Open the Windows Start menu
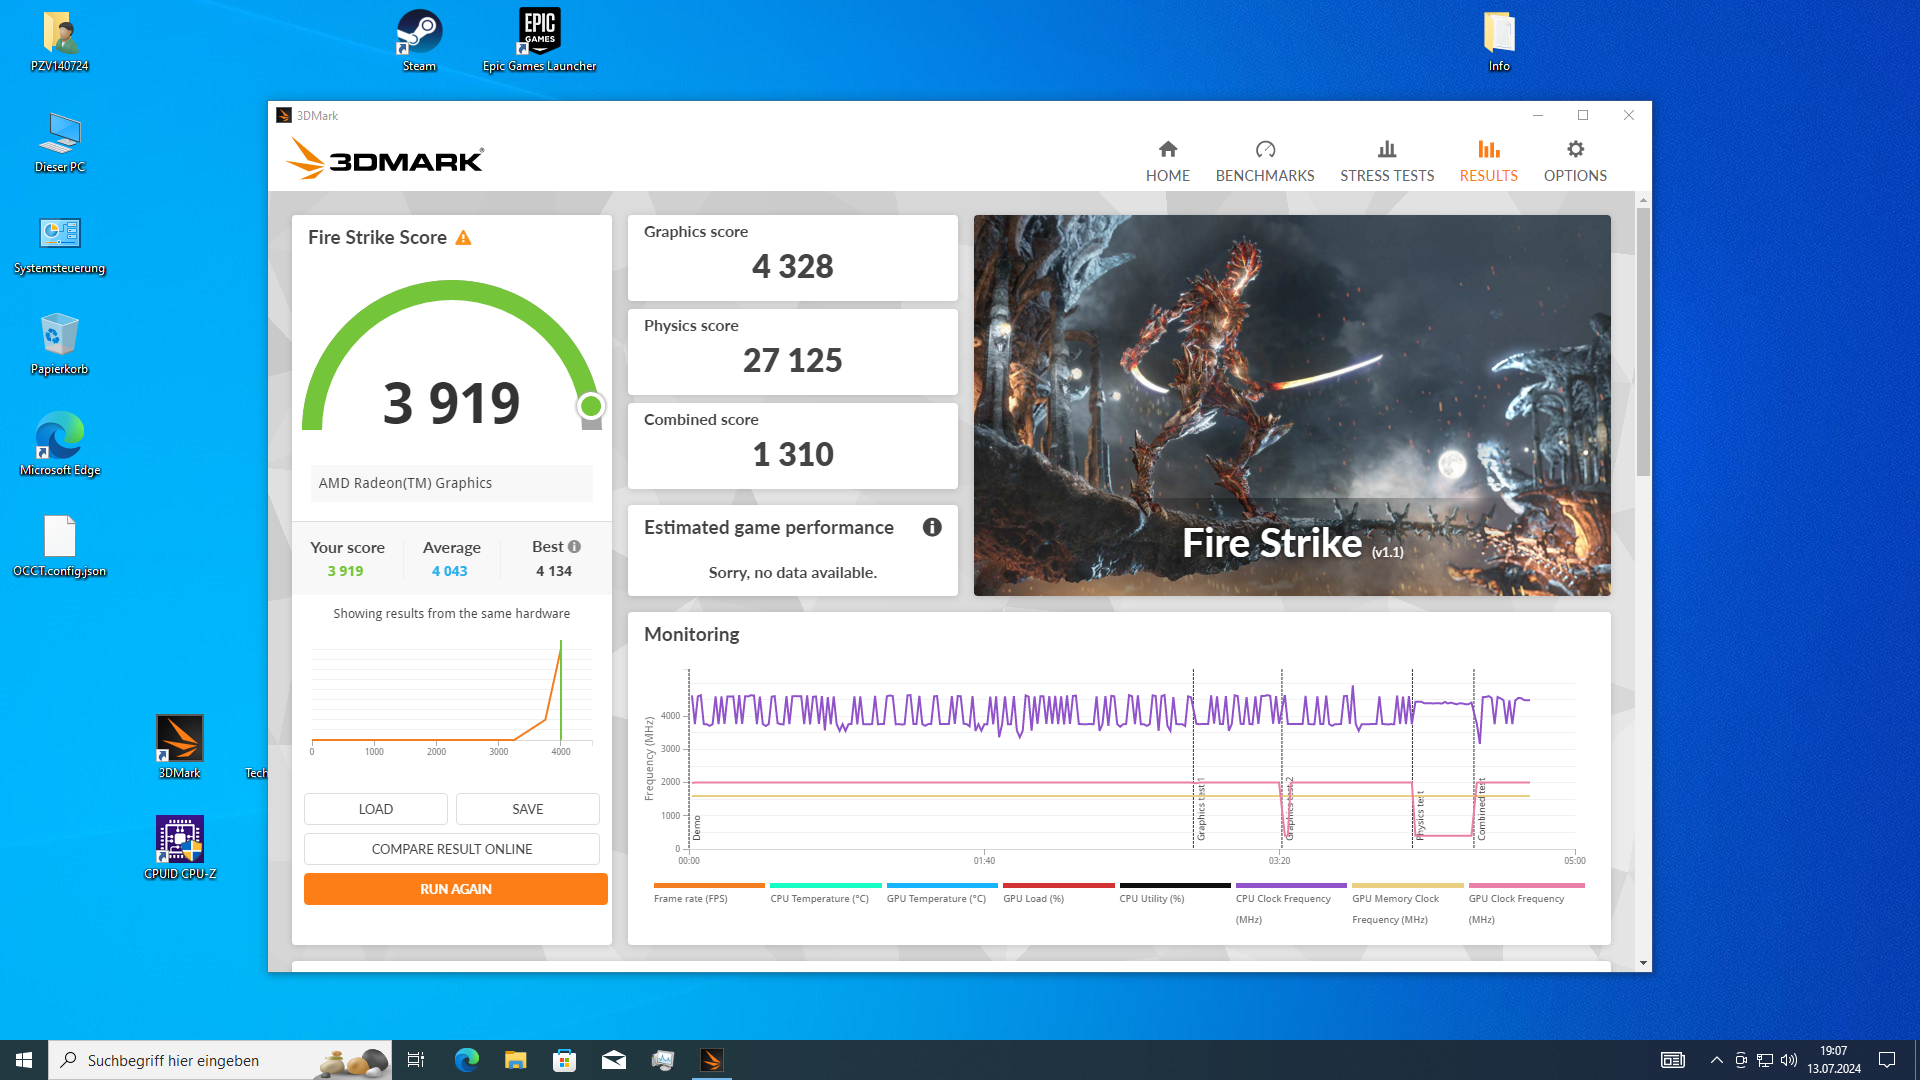1920x1080 pixels. 24,1060
